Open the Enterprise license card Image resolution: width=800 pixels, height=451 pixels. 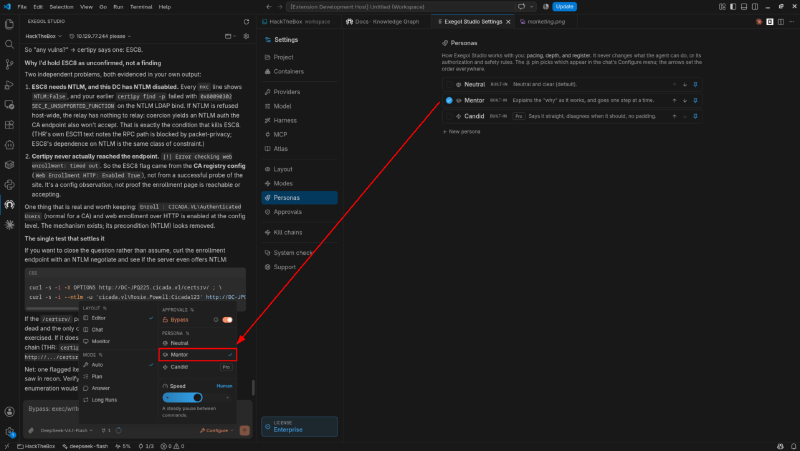pyautogui.click(x=299, y=427)
